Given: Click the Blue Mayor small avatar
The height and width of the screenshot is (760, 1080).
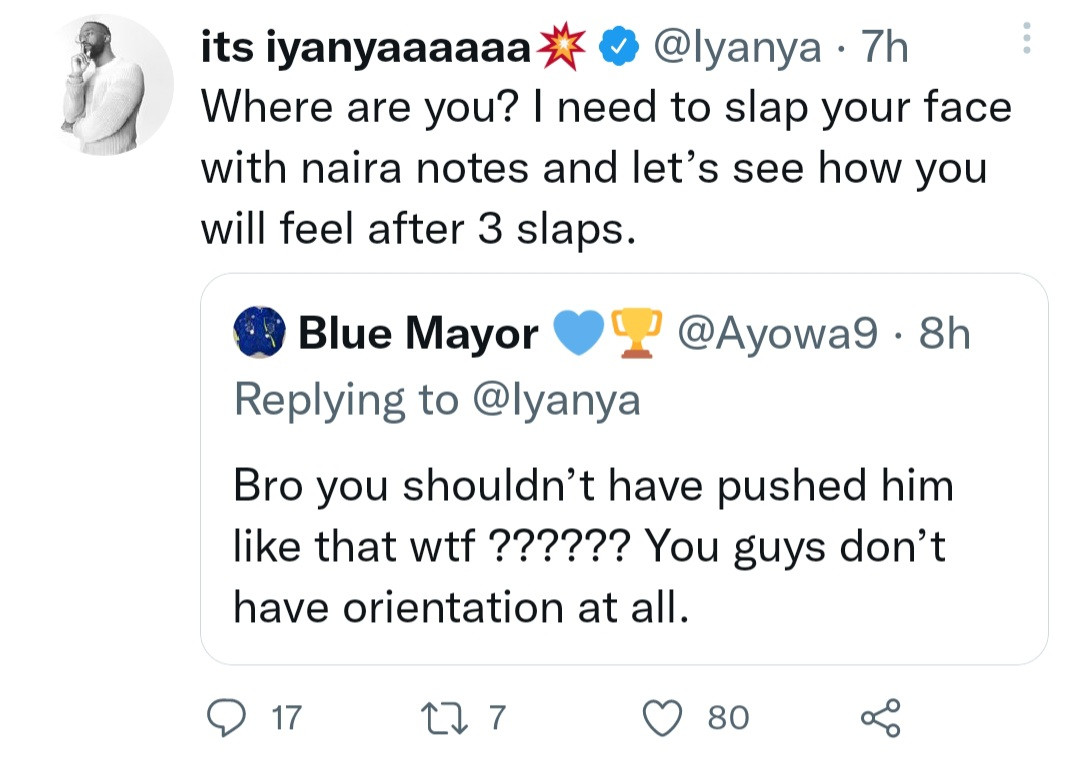Looking at the screenshot, I should click(260, 333).
